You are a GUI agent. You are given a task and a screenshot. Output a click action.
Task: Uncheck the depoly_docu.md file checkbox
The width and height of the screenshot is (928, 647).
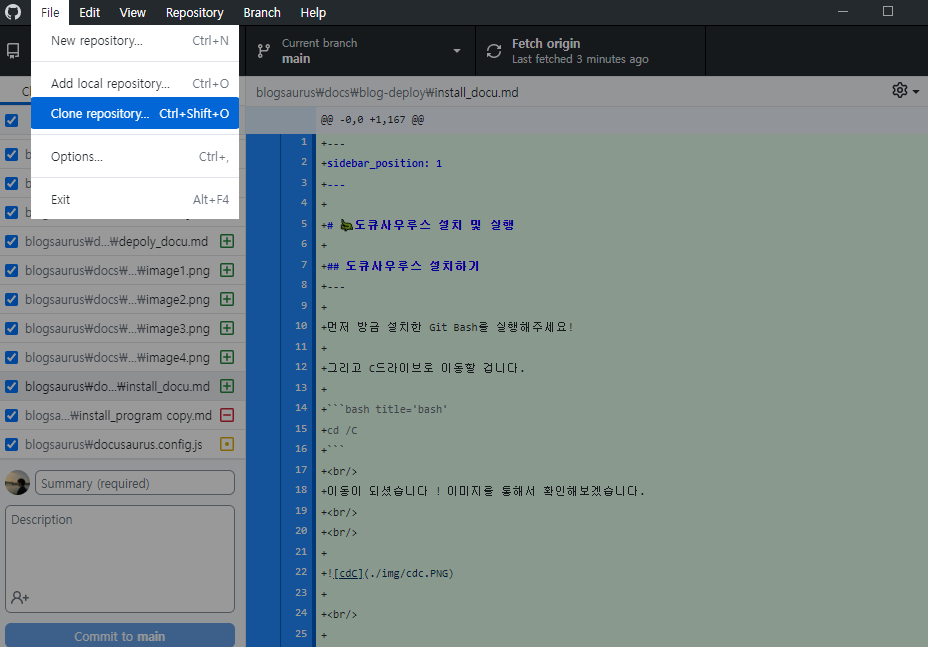click(x=11, y=242)
